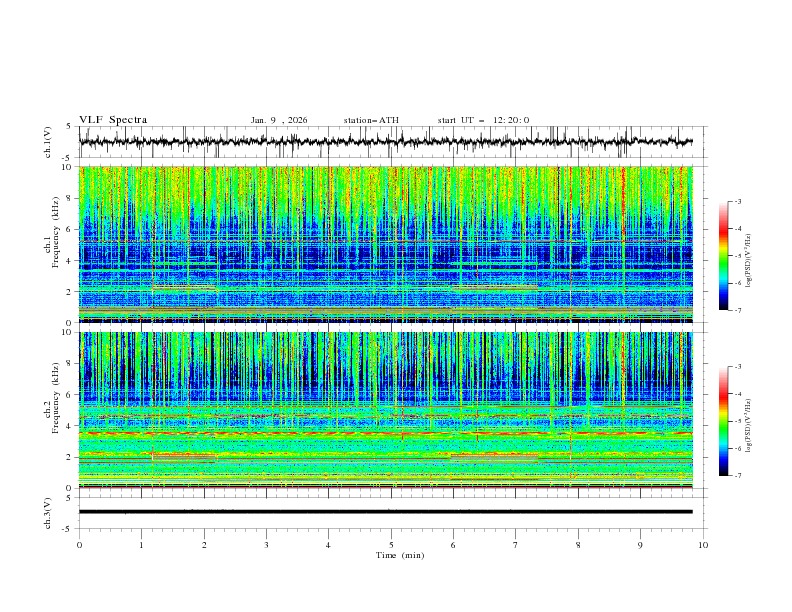
Task: Click the time axis tick label '4'
Action: [328, 545]
